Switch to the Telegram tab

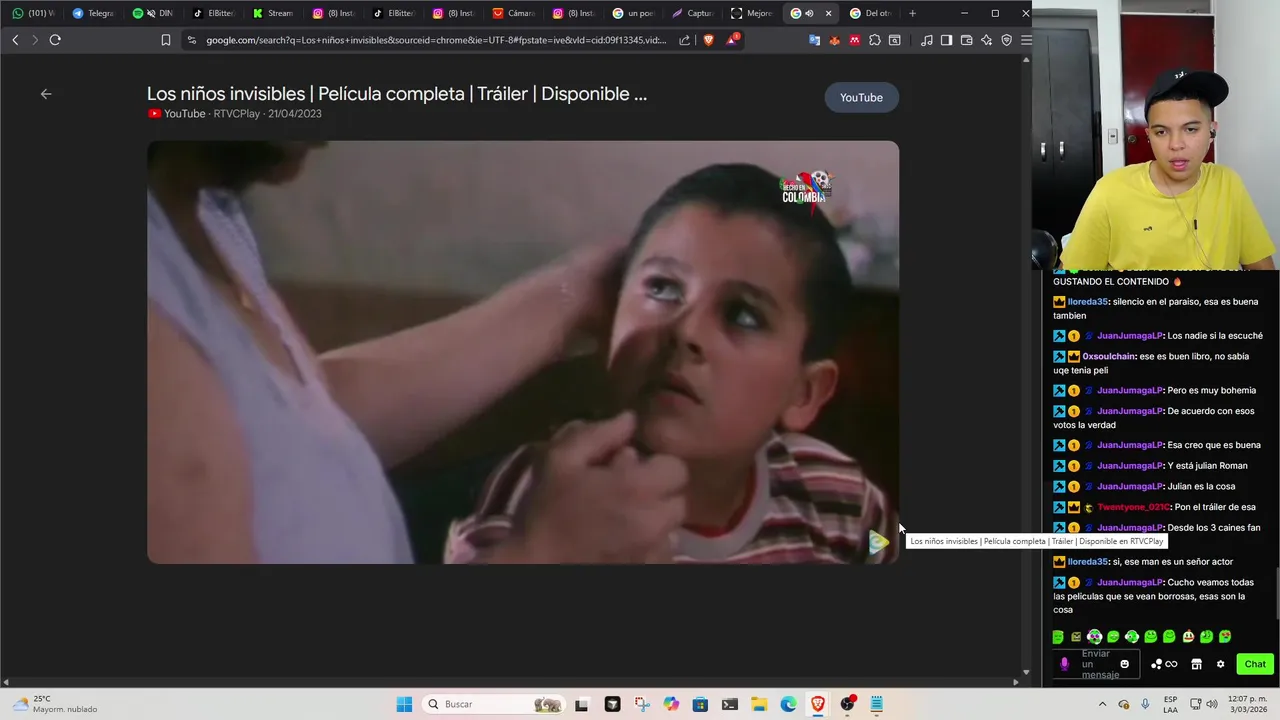[x=93, y=13]
